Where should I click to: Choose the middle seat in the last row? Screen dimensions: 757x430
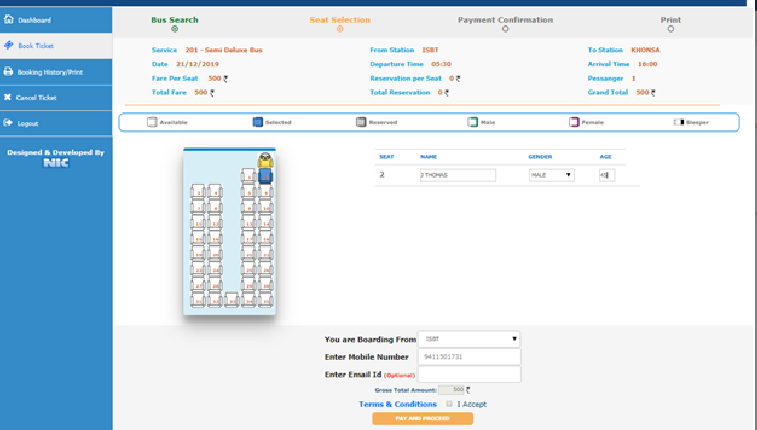click(x=232, y=299)
